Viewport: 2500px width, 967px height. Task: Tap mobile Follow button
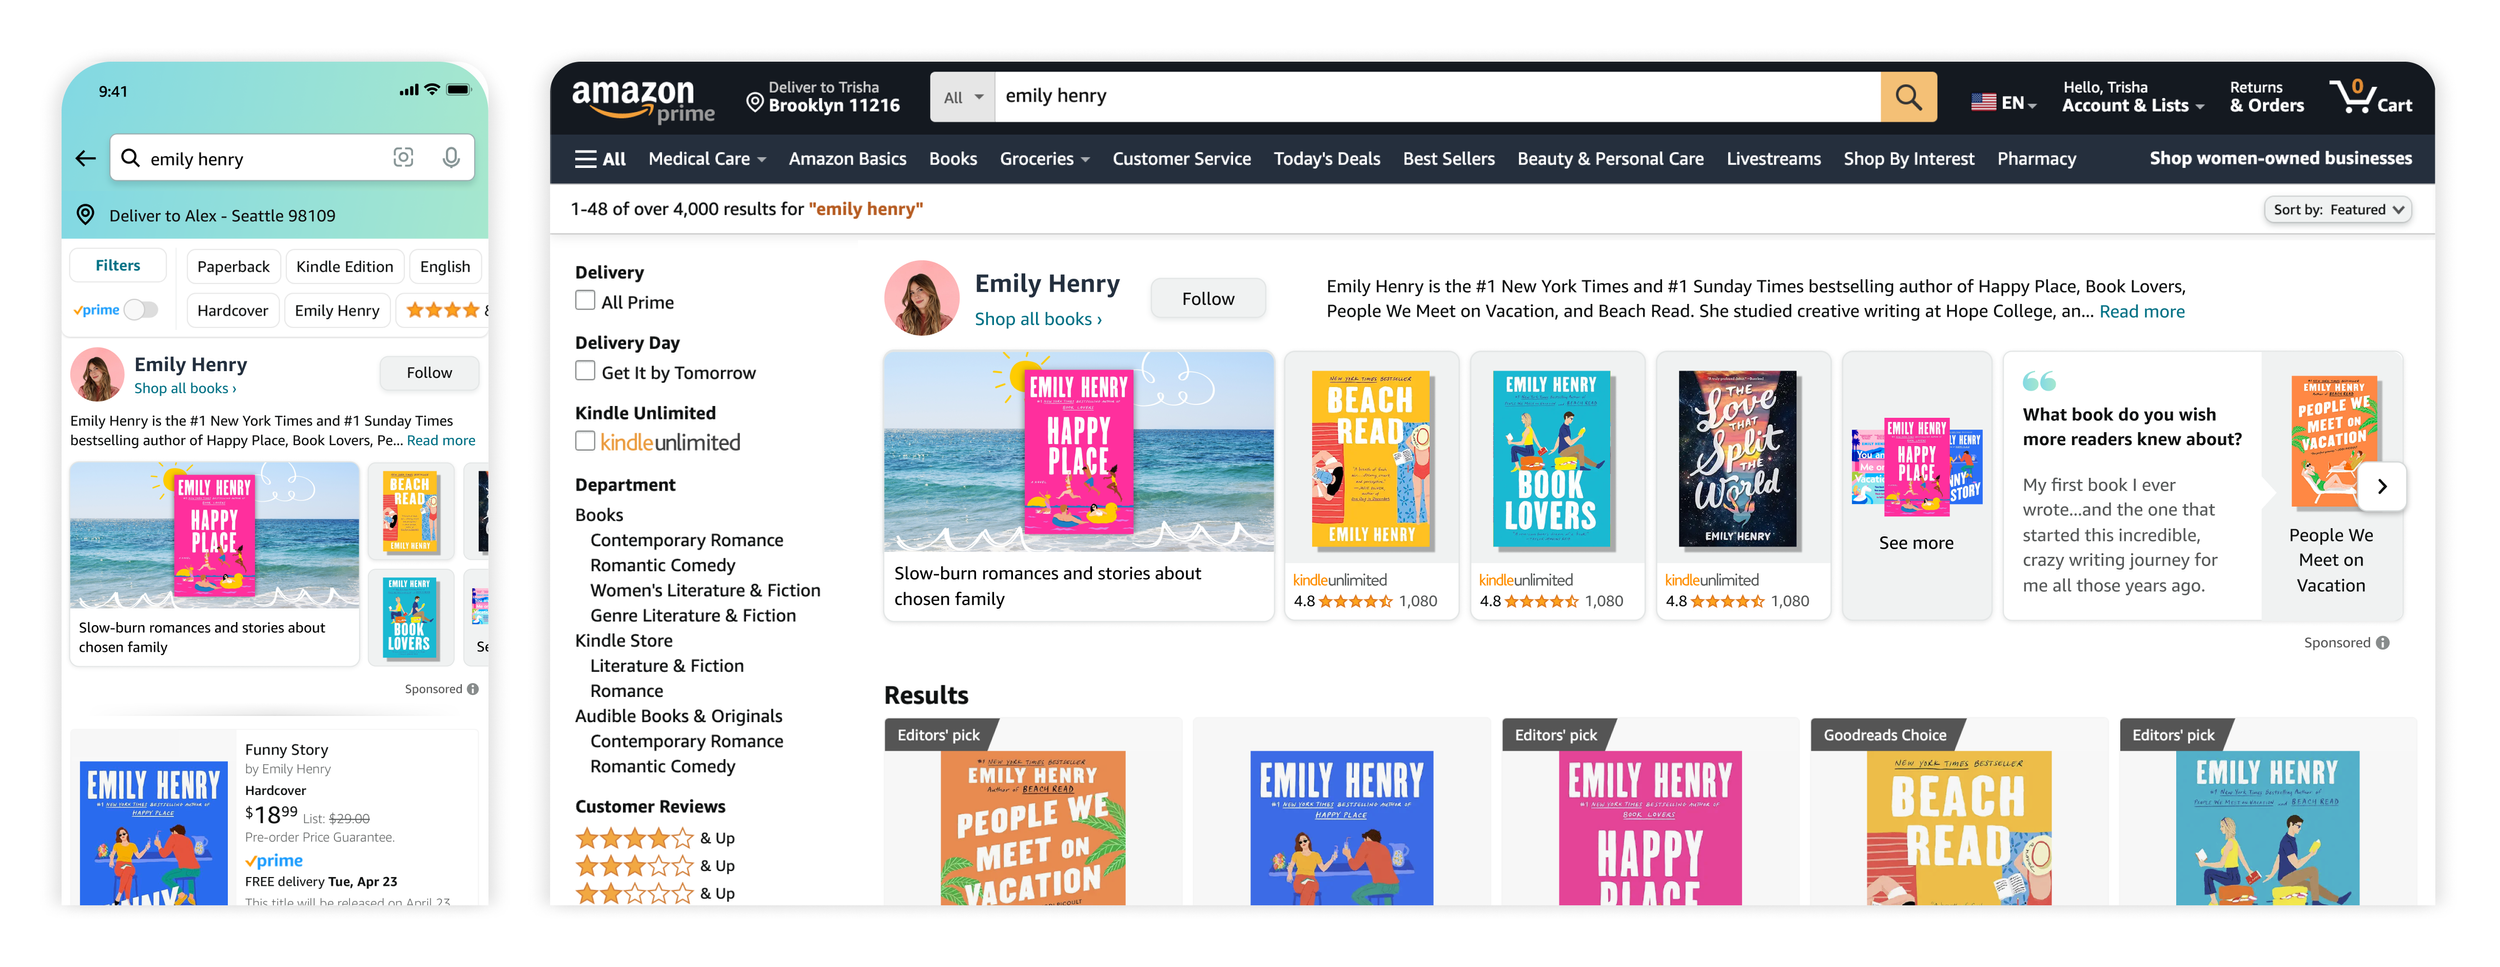pyautogui.click(x=429, y=372)
